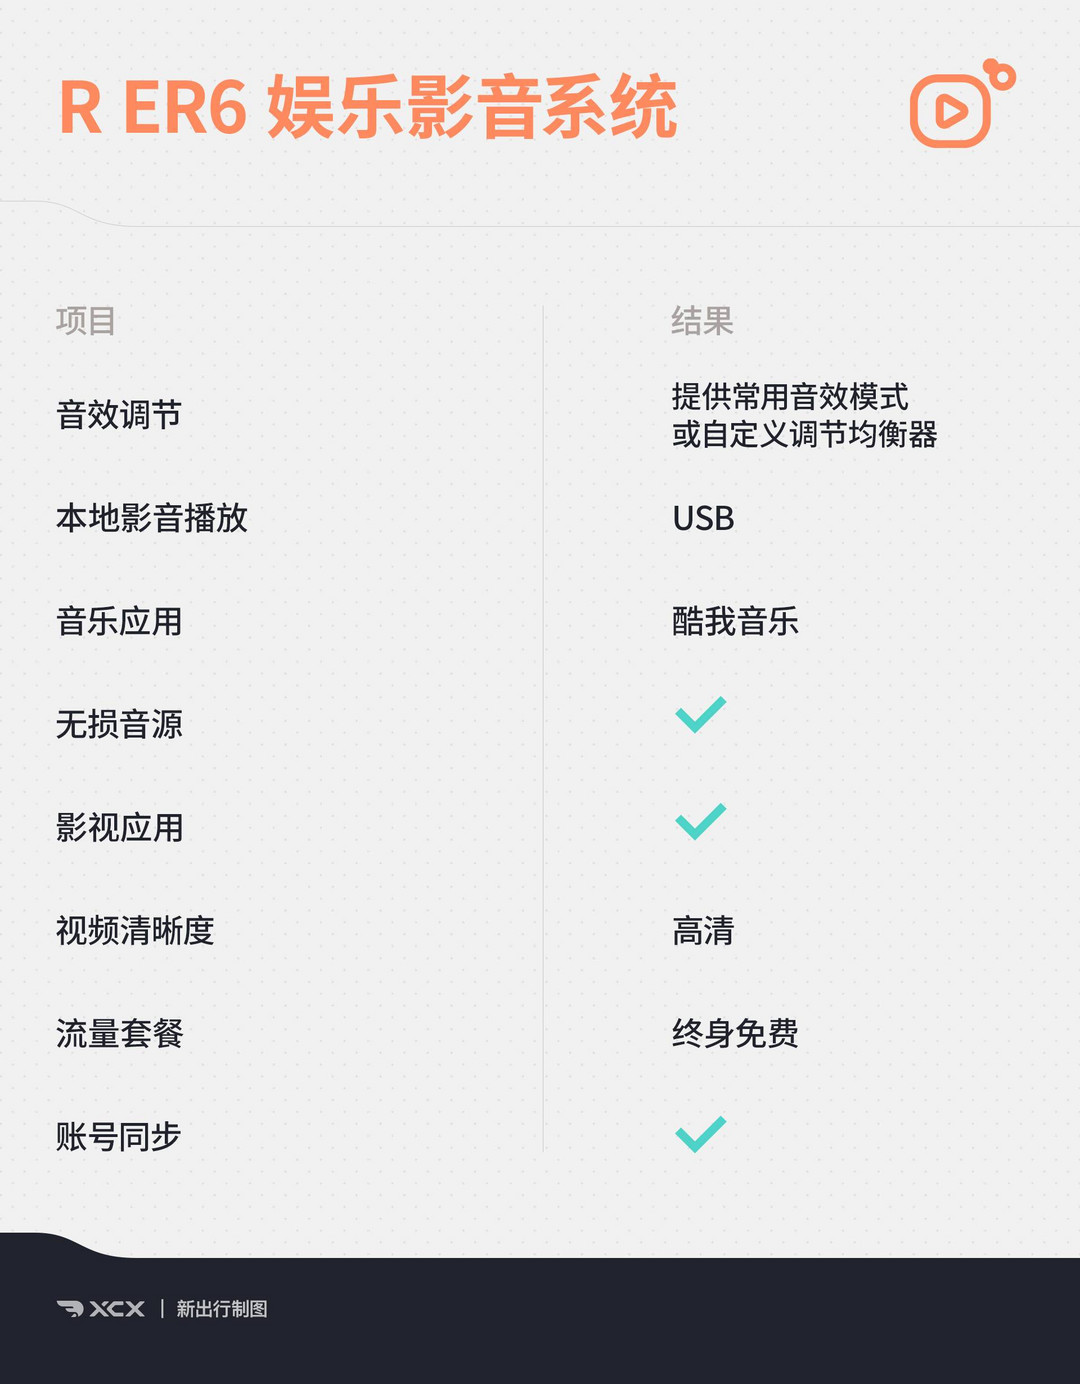Select the 结果 column header
The width and height of the screenshot is (1080, 1384).
(x=702, y=321)
